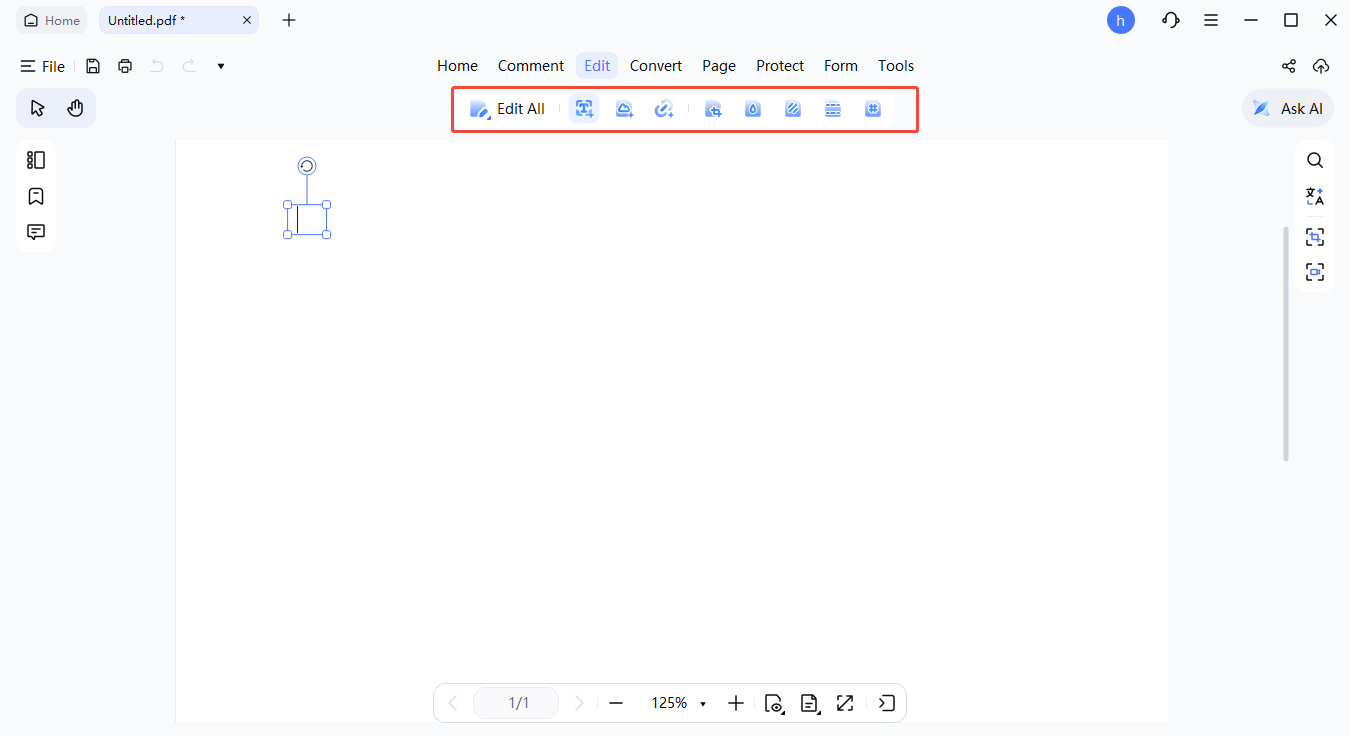Screen dimensions: 1351x736
Task: Open the AI Translate tool
Action: pyautogui.click(x=1314, y=196)
